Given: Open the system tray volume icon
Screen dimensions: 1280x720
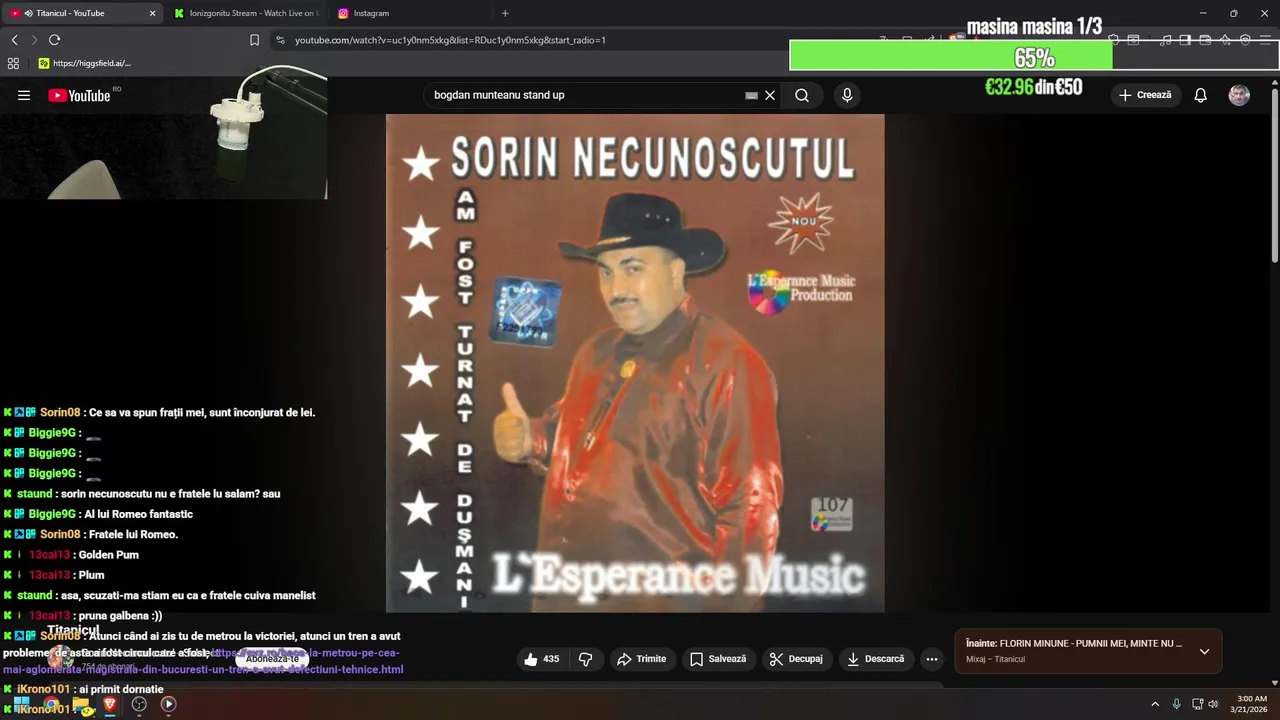Looking at the screenshot, I should pos(1213,704).
